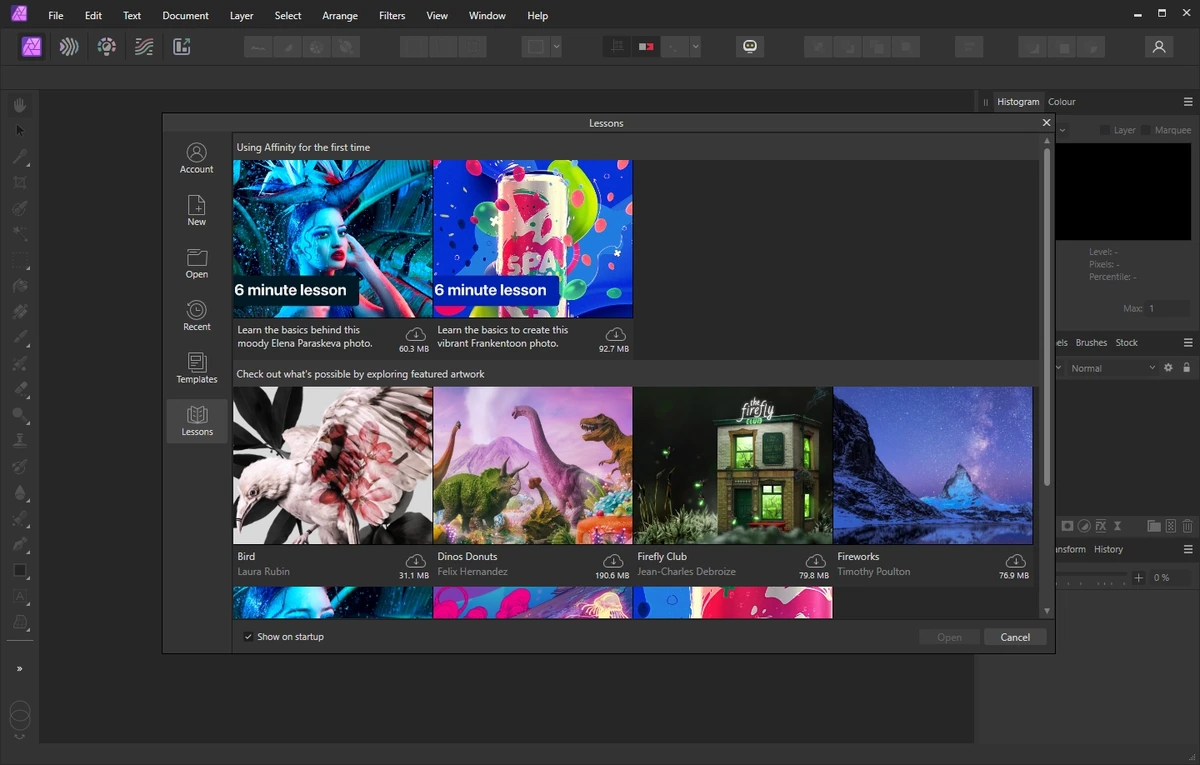
Task: Click the layer FX icon
Action: 1101,526
